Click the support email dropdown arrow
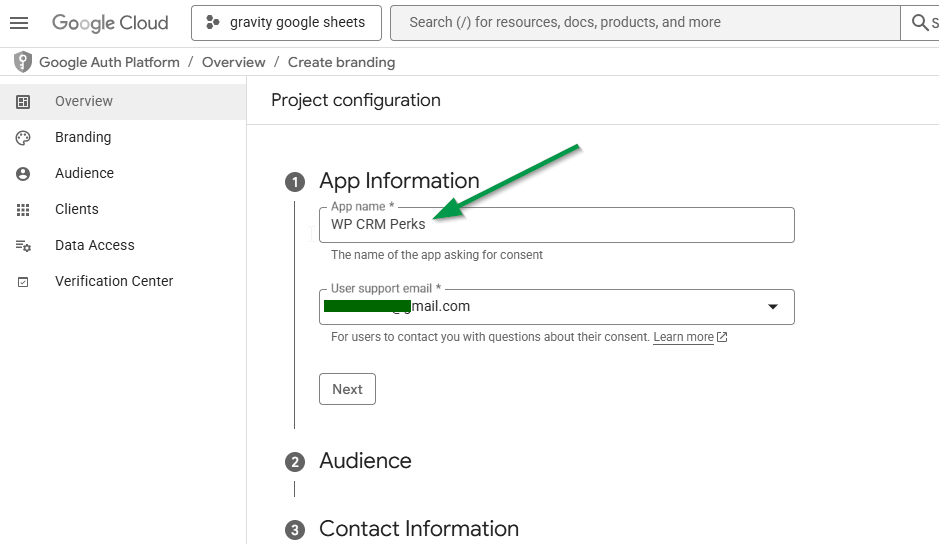 (773, 307)
